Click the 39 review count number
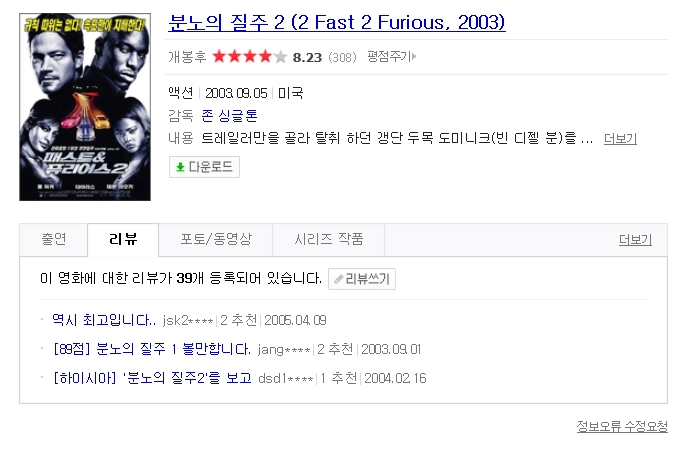684x455 pixels. pos(183,279)
